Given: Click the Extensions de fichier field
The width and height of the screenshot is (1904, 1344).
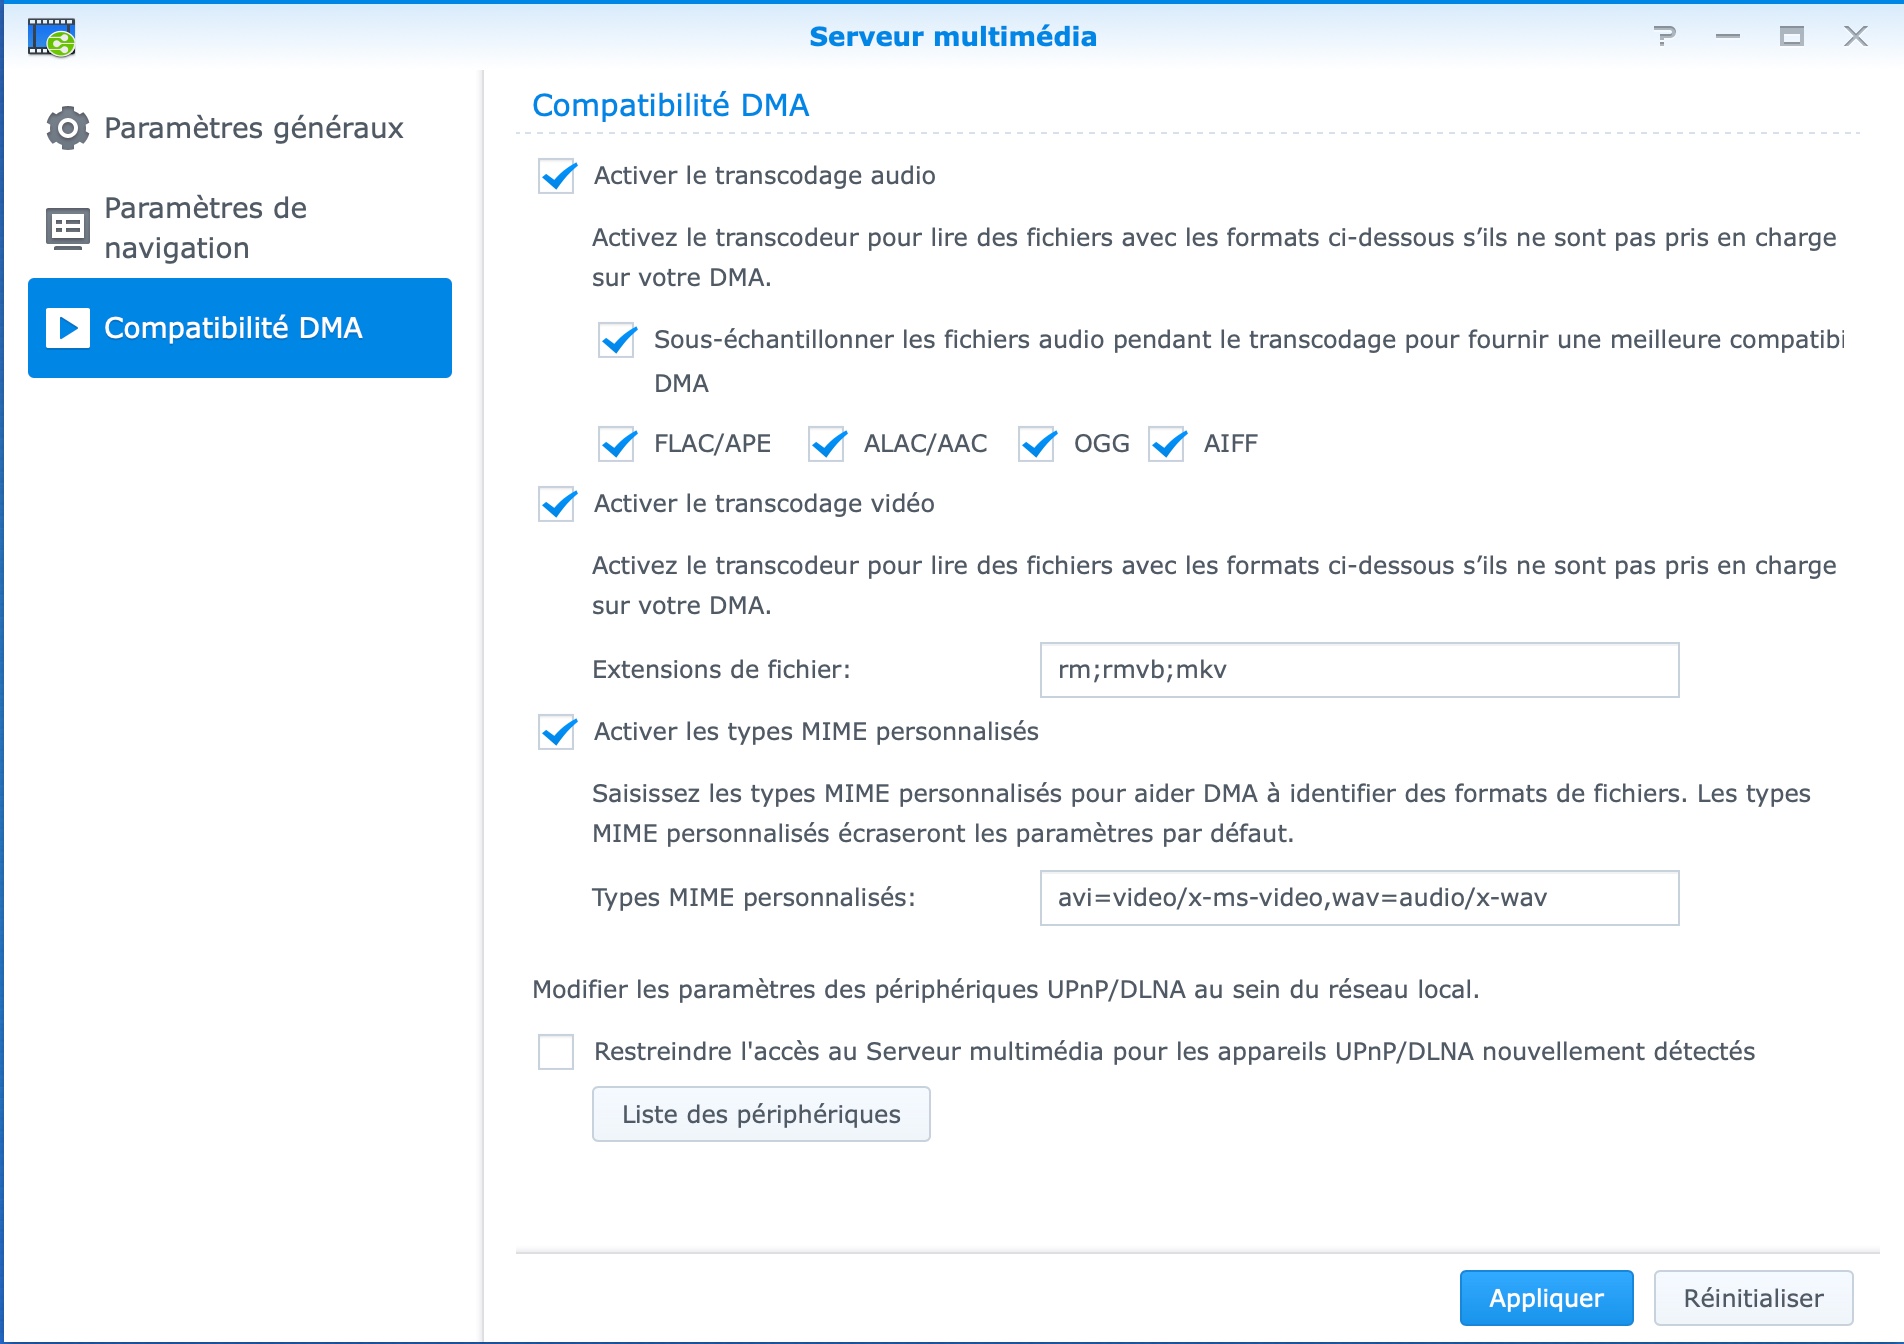Looking at the screenshot, I should (1359, 670).
